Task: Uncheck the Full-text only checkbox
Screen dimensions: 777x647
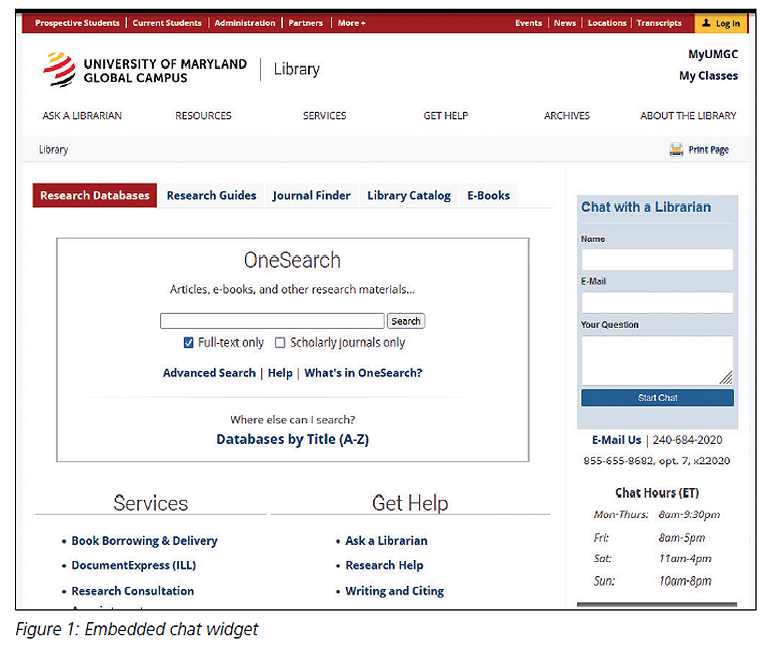Action: tap(188, 342)
